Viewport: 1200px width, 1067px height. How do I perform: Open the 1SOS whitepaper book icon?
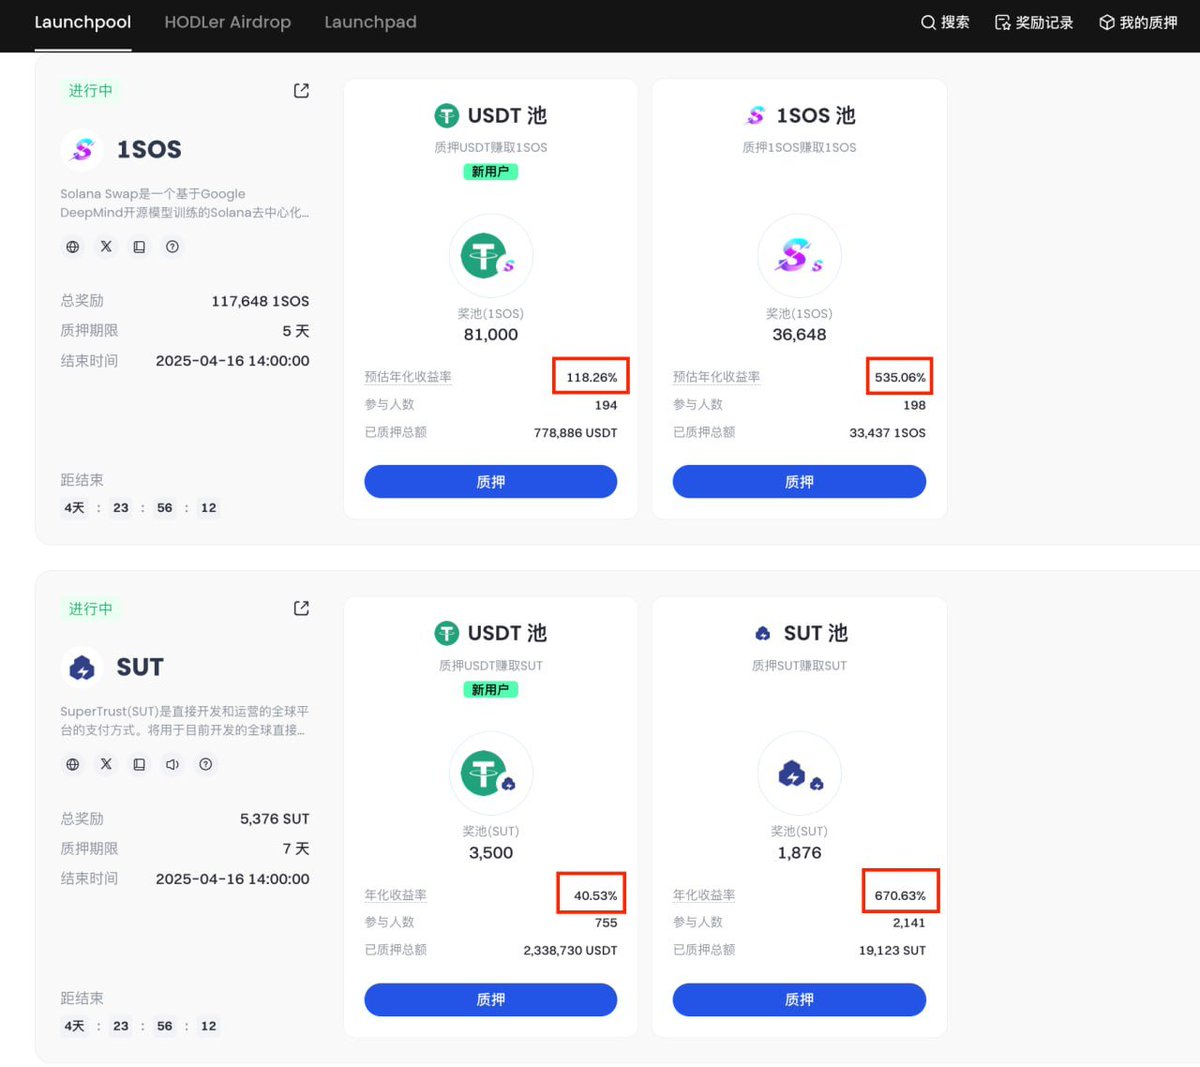(139, 246)
